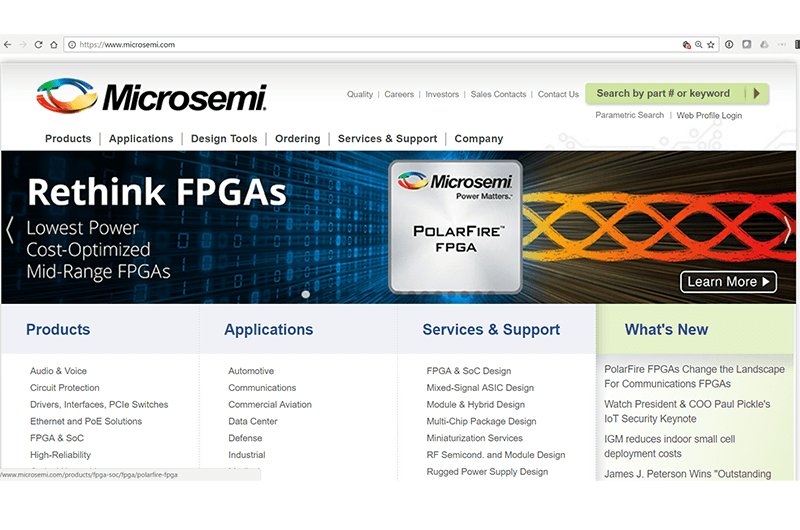Viewport: 800px width, 530px height.
Task: Click the search by part number field
Action: pyautogui.click(x=665, y=93)
